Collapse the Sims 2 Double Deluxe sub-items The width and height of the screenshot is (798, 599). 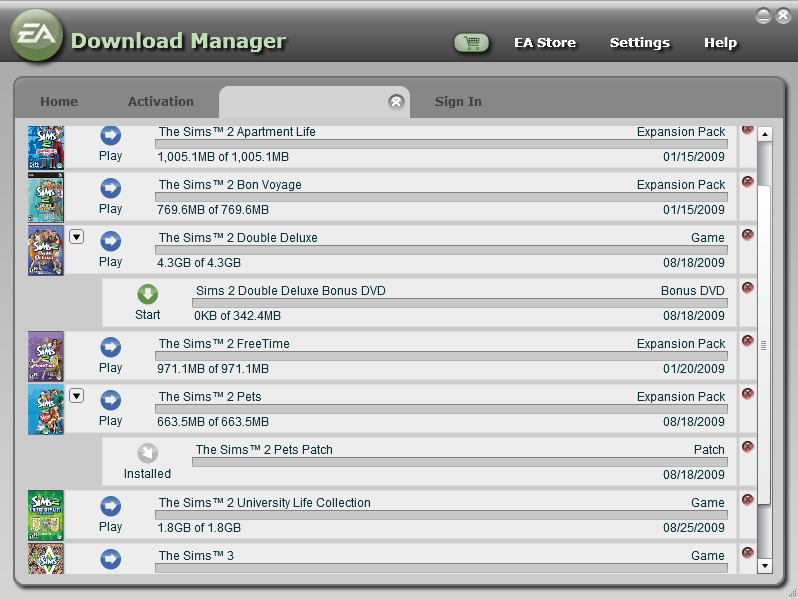76,237
